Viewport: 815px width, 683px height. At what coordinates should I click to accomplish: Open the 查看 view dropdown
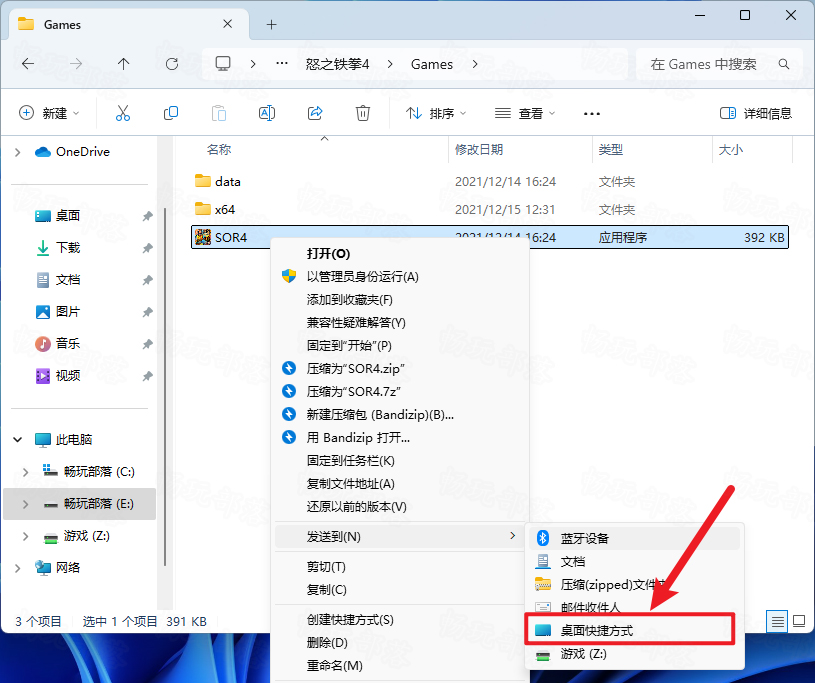(x=525, y=113)
